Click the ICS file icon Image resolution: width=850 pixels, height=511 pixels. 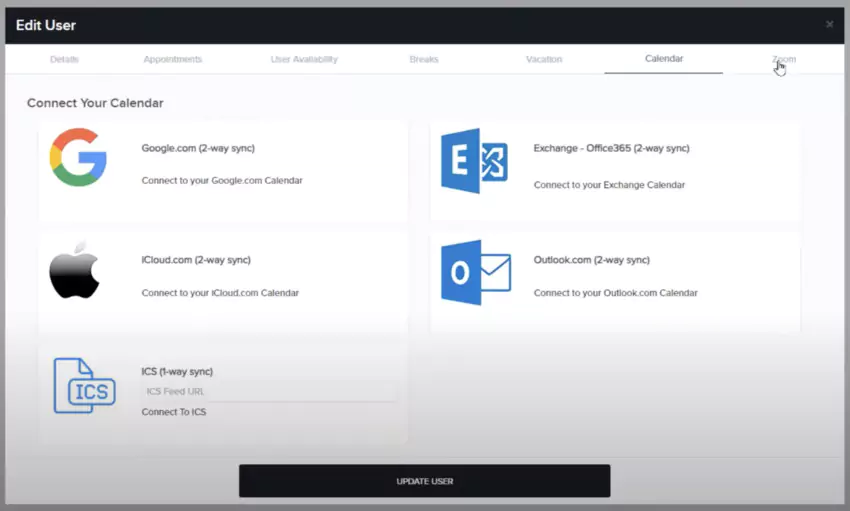pyautogui.click(x=85, y=385)
